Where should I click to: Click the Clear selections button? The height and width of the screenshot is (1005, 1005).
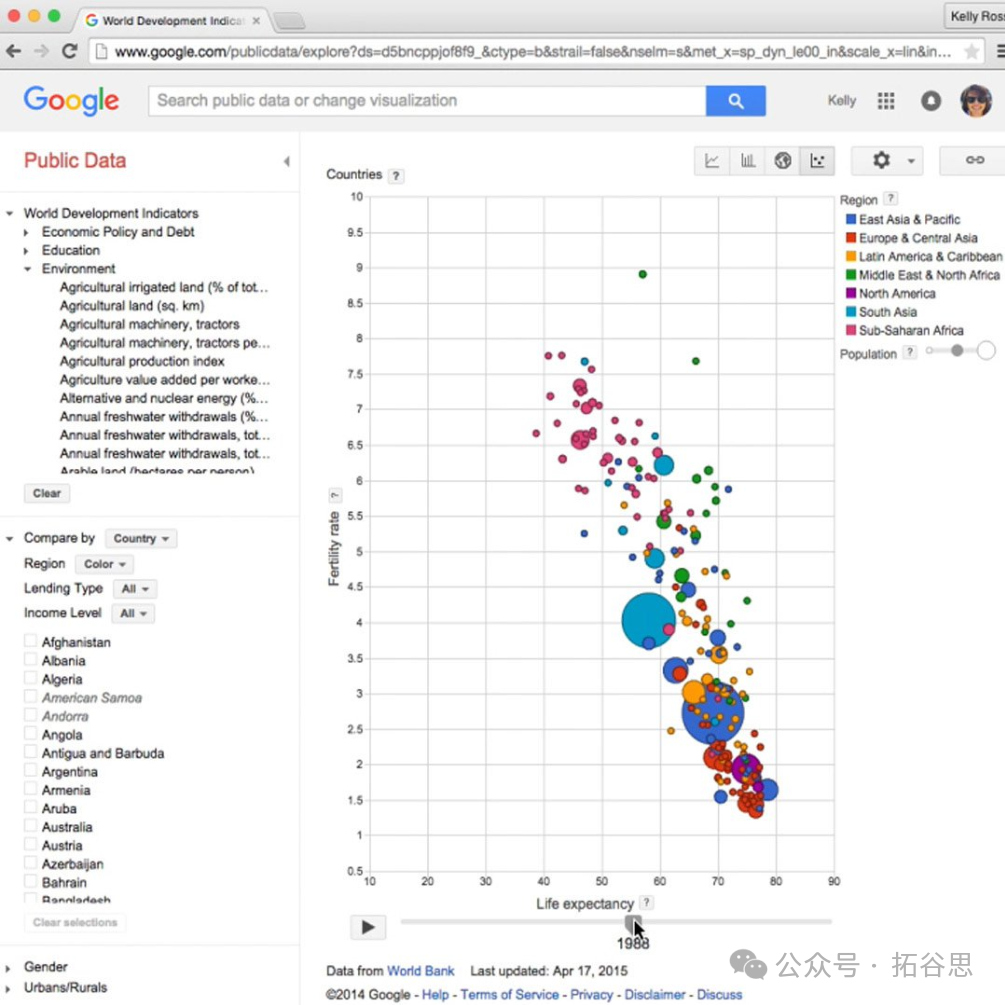click(x=75, y=922)
